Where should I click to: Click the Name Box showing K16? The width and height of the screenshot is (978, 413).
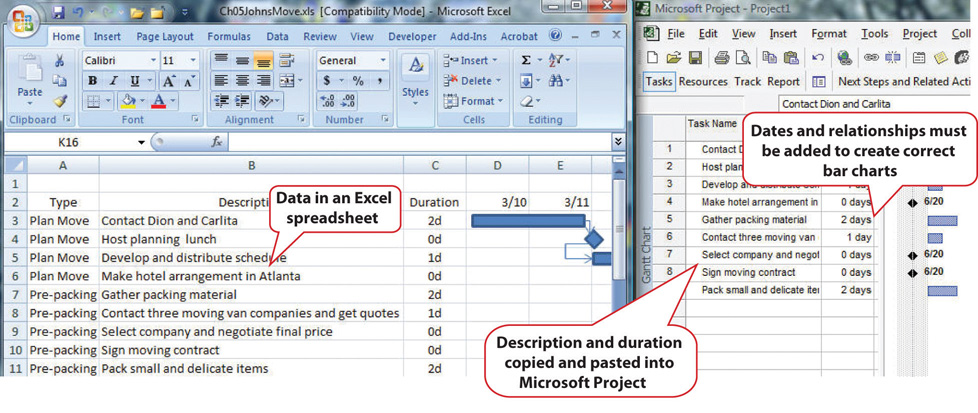click(x=69, y=142)
